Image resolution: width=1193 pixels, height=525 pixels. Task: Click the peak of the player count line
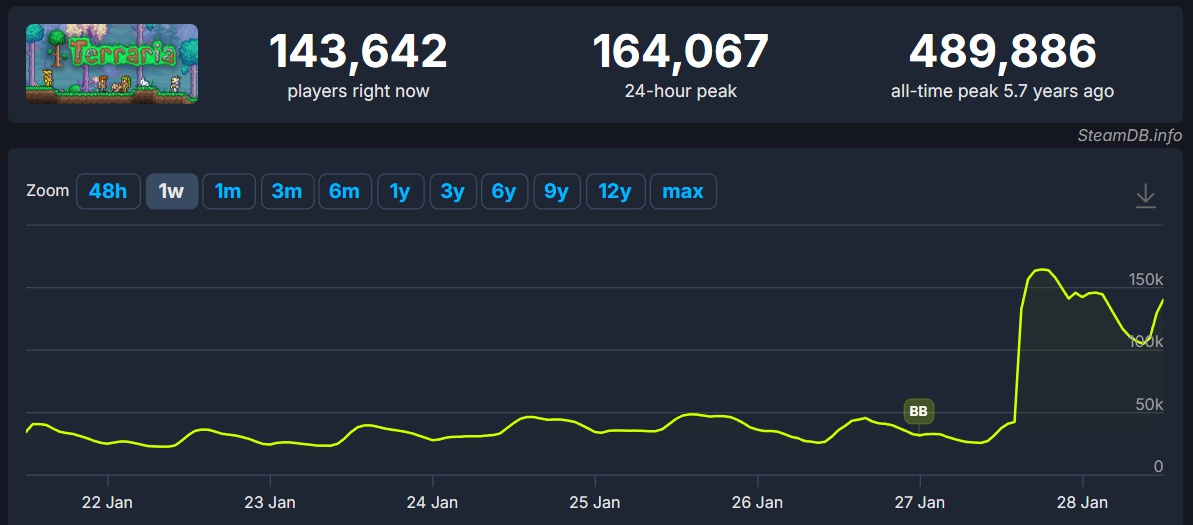[1041, 270]
